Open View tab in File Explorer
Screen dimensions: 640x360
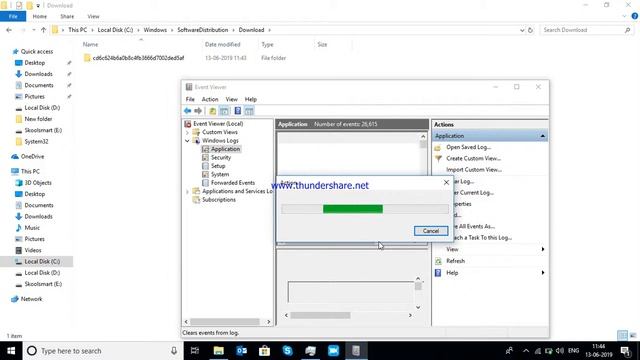point(93,16)
